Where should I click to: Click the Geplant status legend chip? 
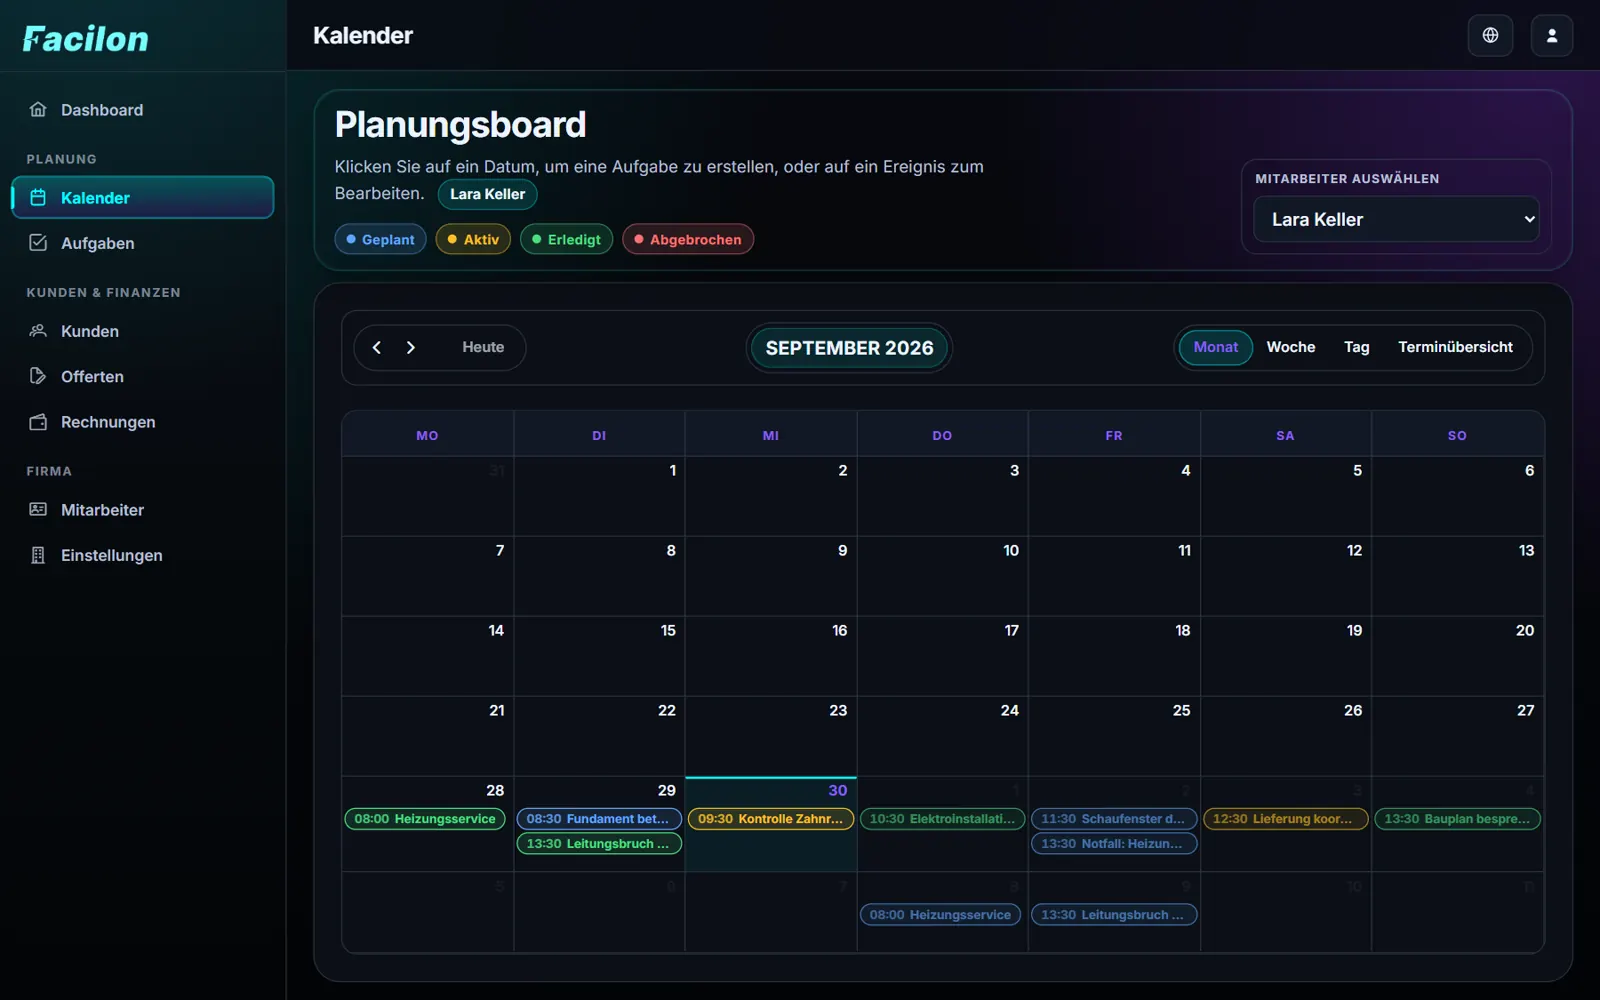[x=381, y=239]
